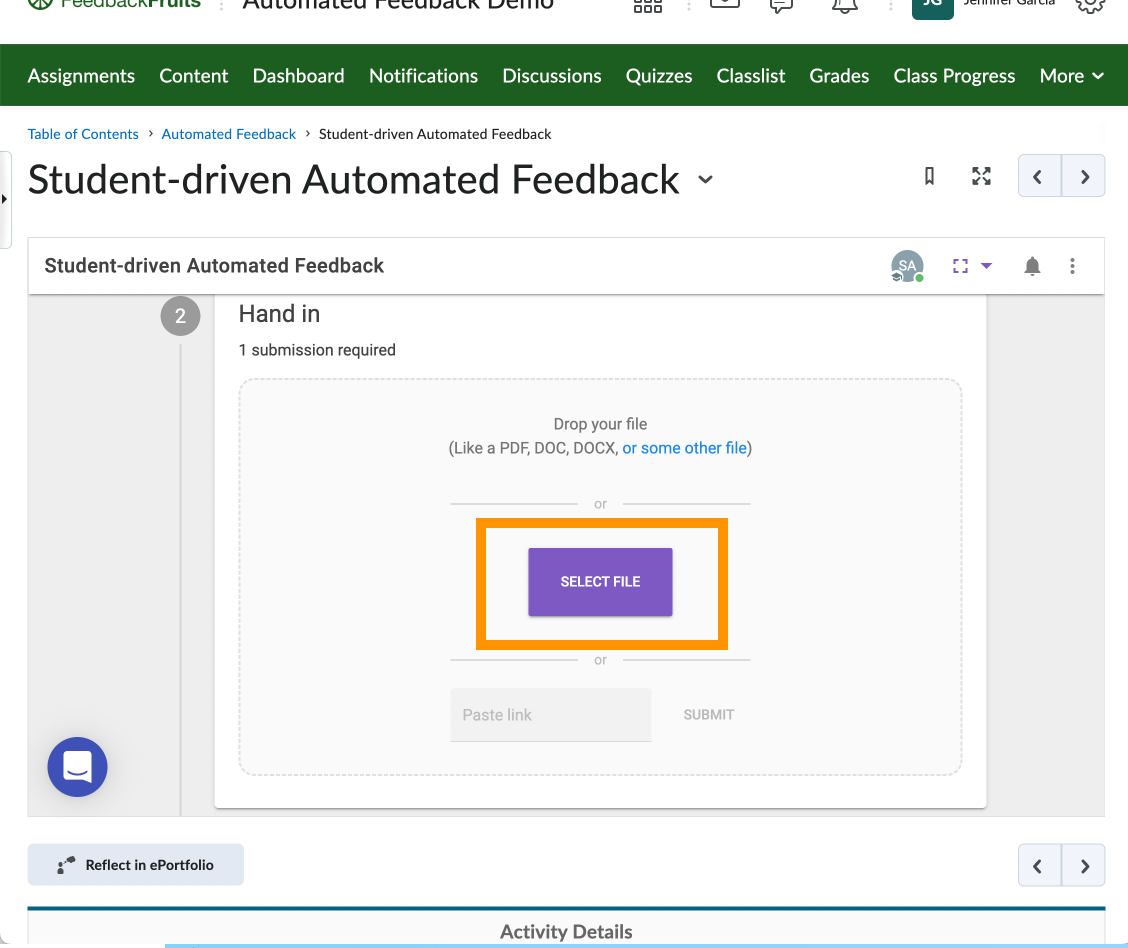Viewport: 1128px width, 948px height.
Task: Open the support chat bubble
Action: coord(78,767)
